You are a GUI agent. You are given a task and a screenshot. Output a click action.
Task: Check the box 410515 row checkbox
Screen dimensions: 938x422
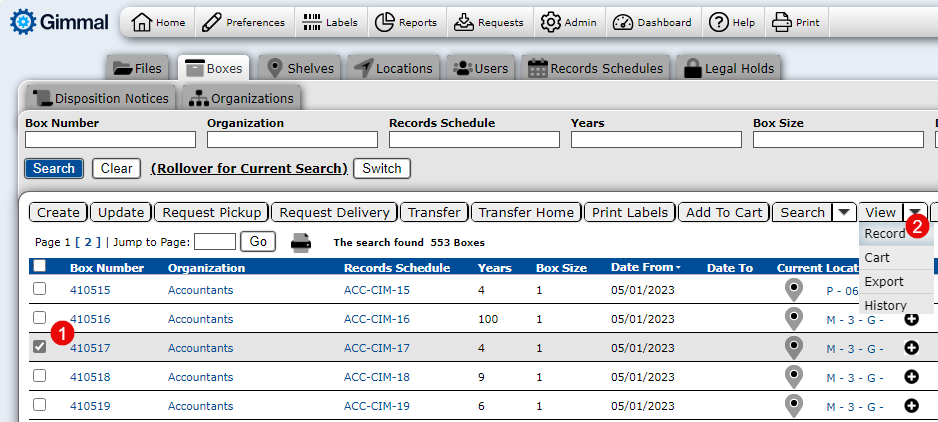(x=39, y=289)
